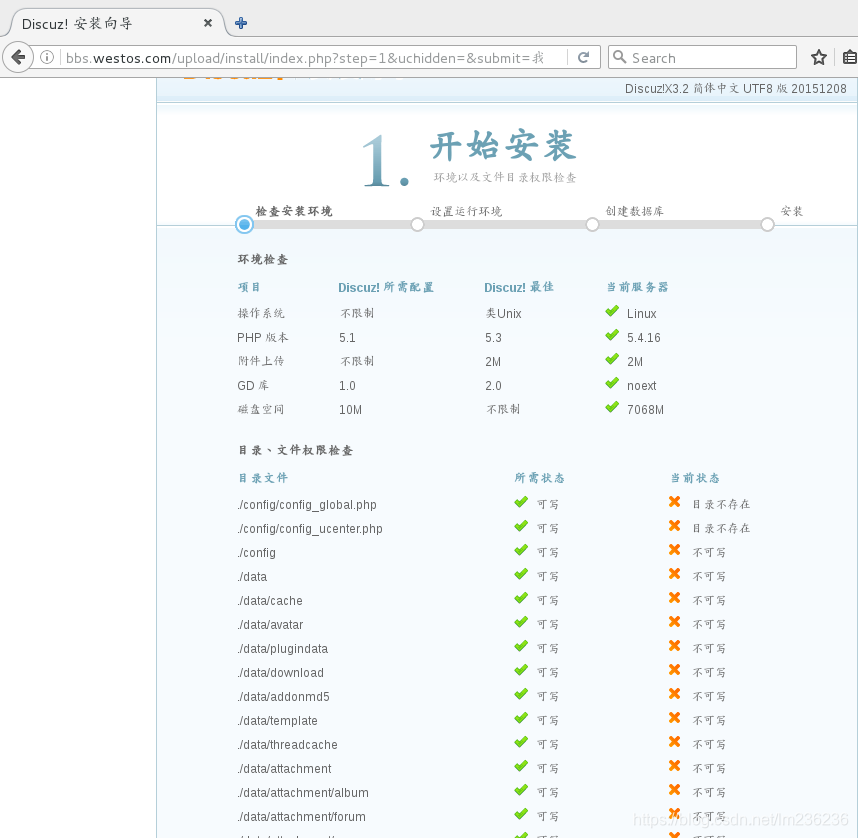Open the bookmarks list icon
Image resolution: width=858 pixels, height=838 pixels.
pos(850,57)
